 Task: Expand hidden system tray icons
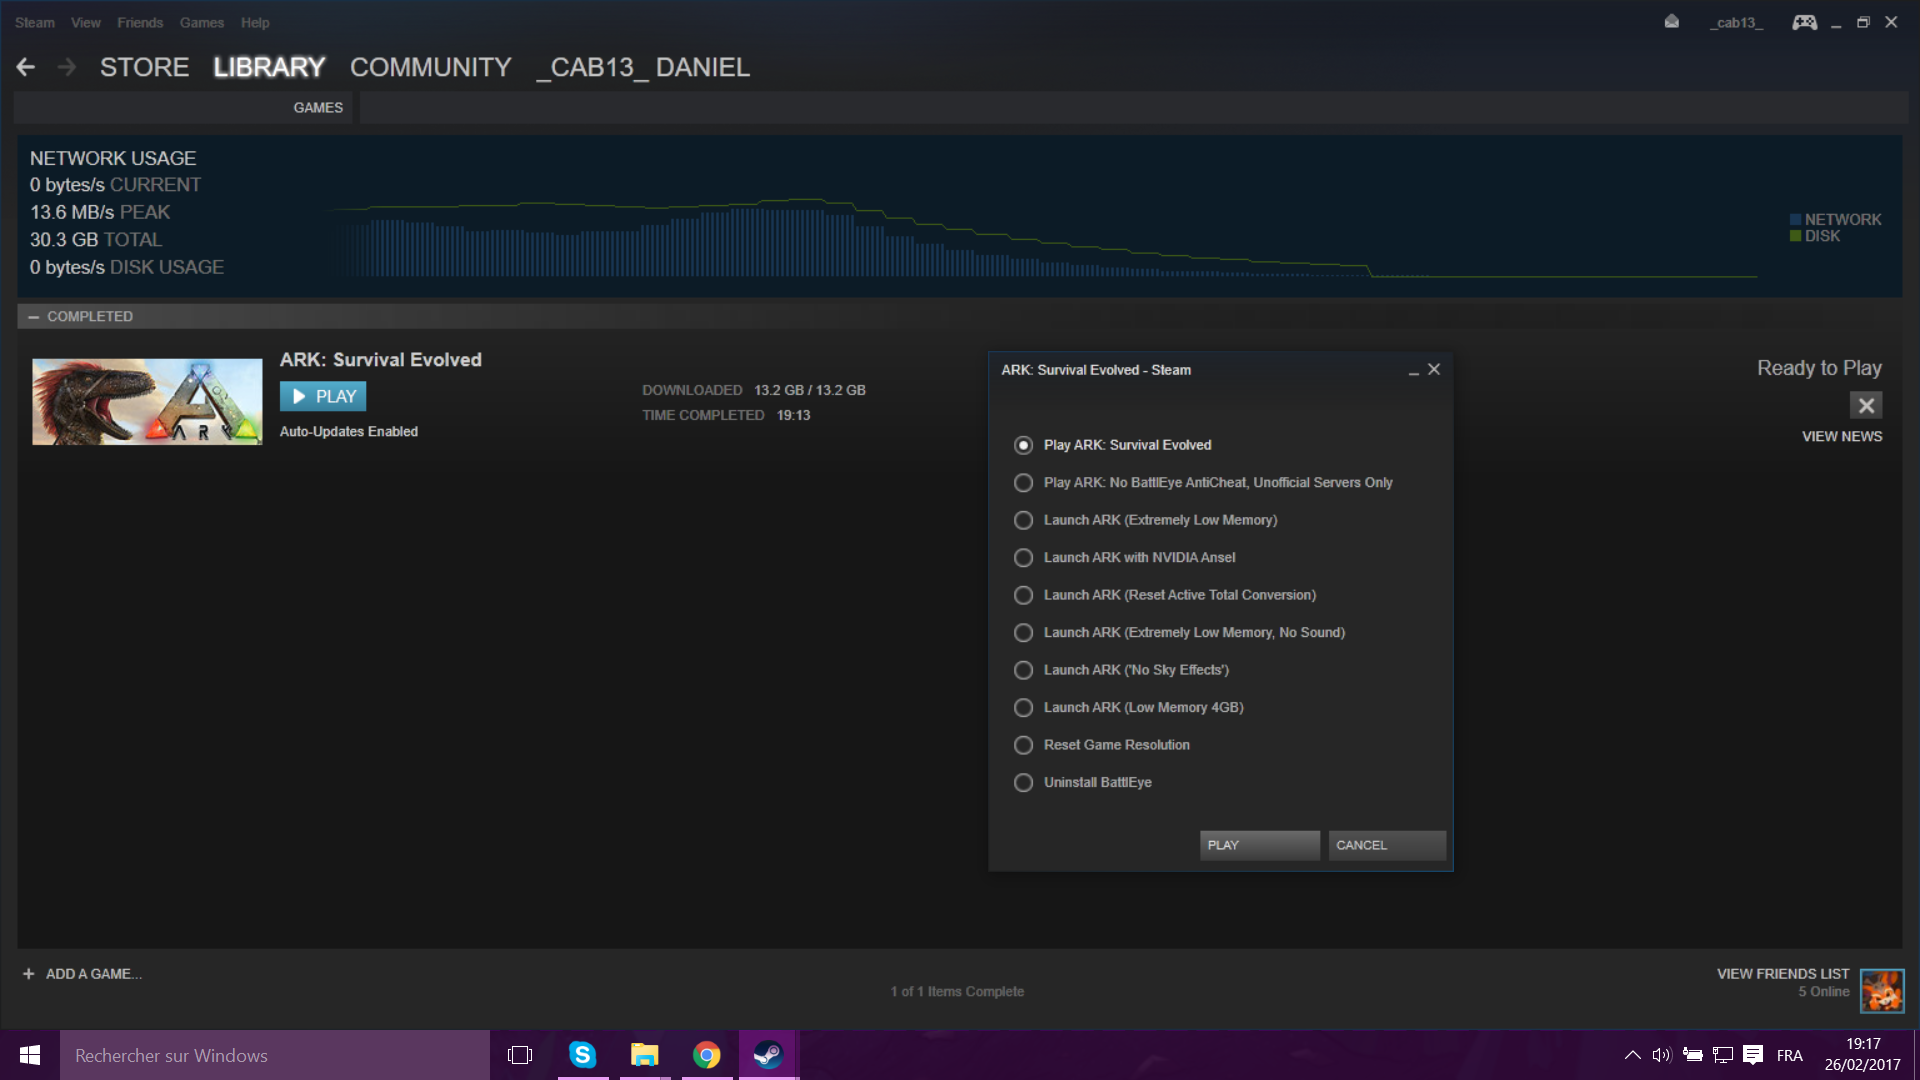point(1632,1055)
